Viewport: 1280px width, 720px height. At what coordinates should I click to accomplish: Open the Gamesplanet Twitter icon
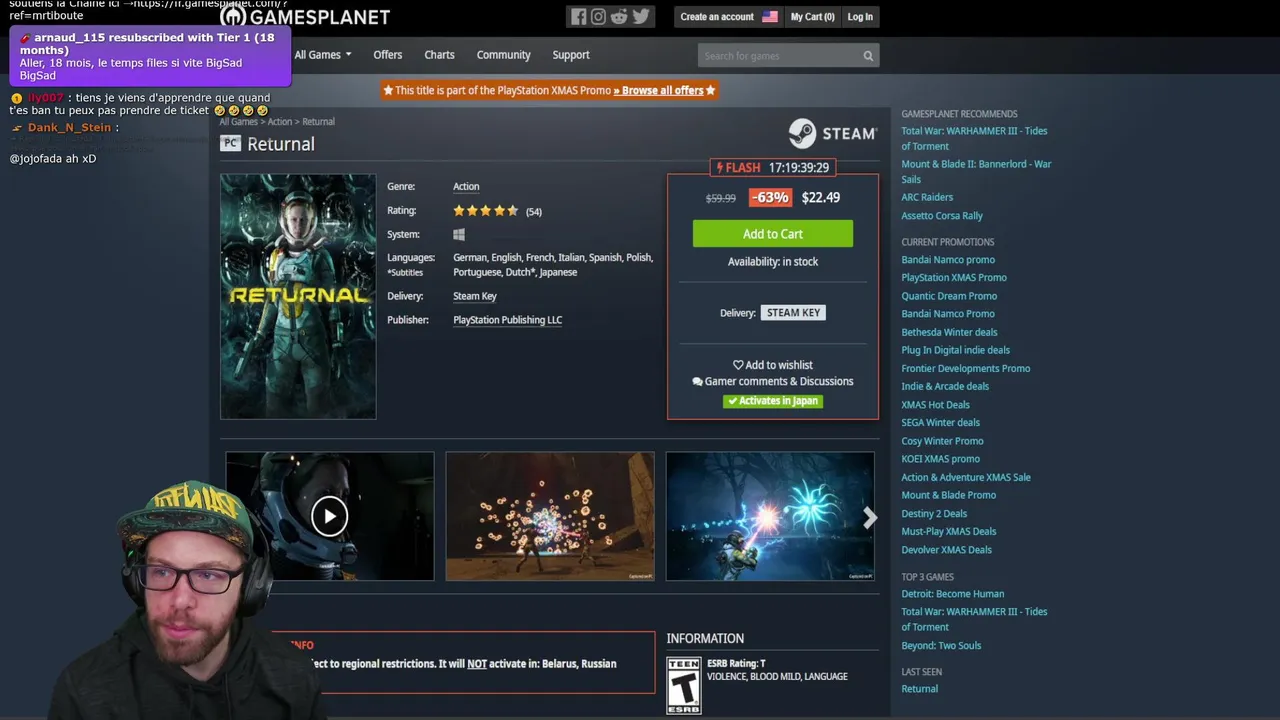(641, 16)
